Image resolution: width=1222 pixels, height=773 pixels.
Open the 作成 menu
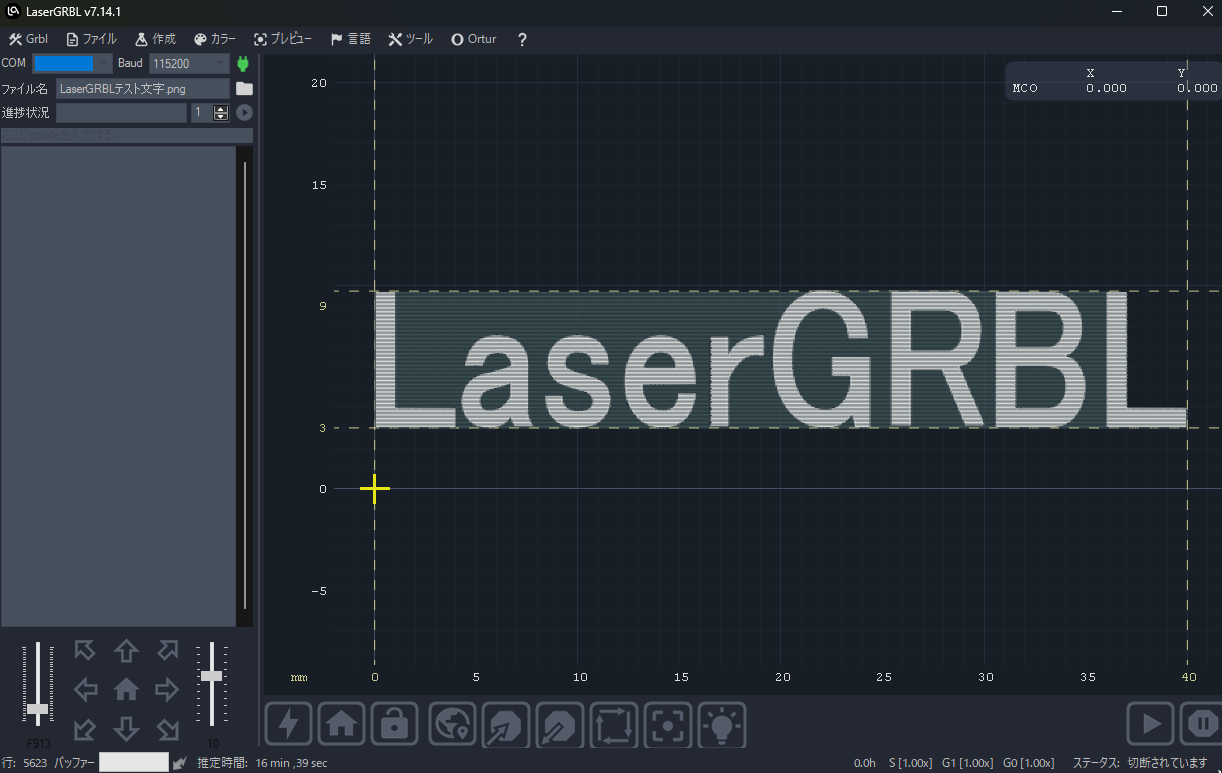tap(155, 39)
